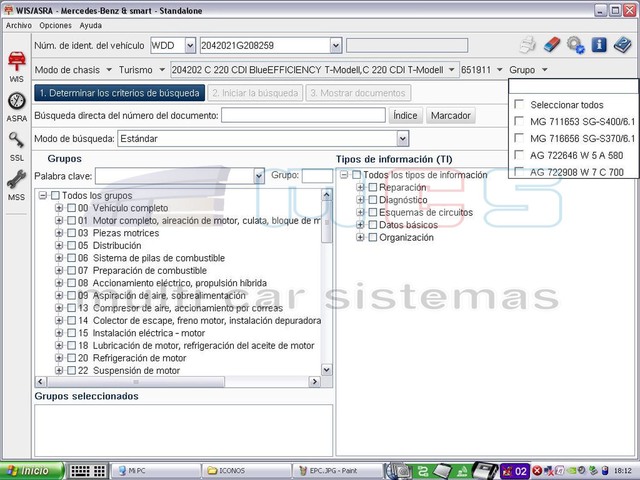Open the Archivo menu
Screen dimensions: 640x480
[x=19, y=25]
